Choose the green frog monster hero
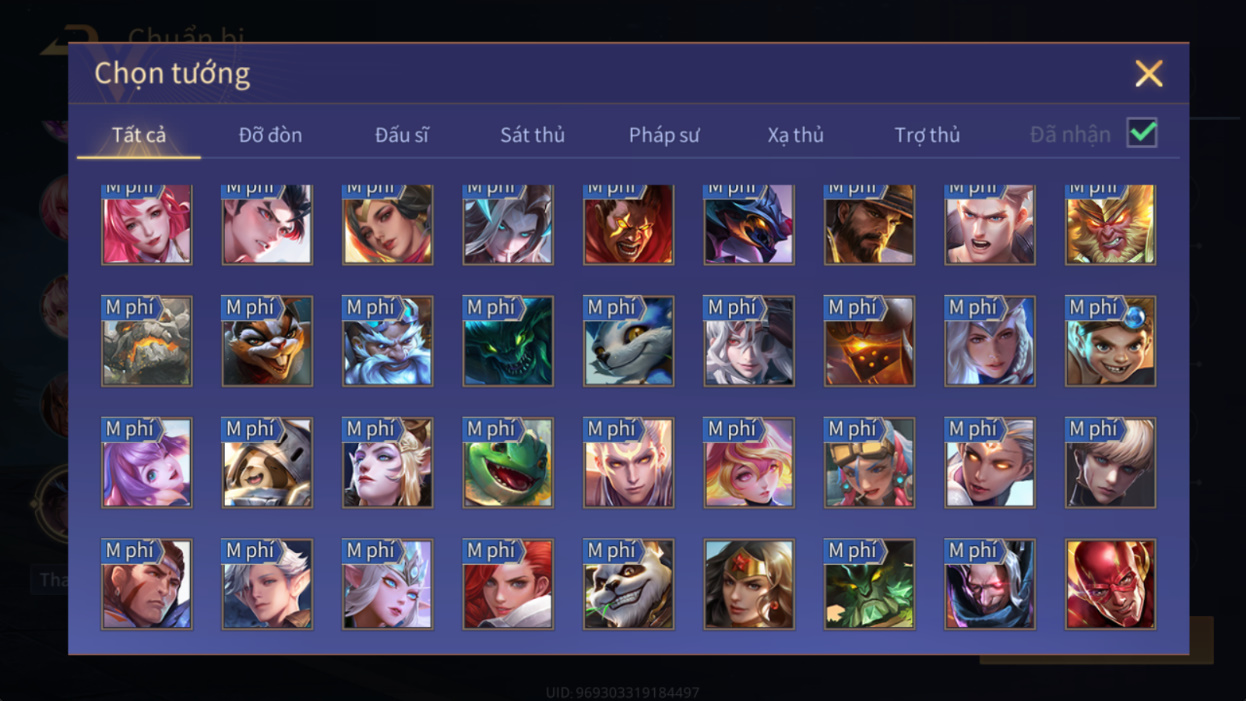This screenshot has width=1246, height=701. point(508,463)
